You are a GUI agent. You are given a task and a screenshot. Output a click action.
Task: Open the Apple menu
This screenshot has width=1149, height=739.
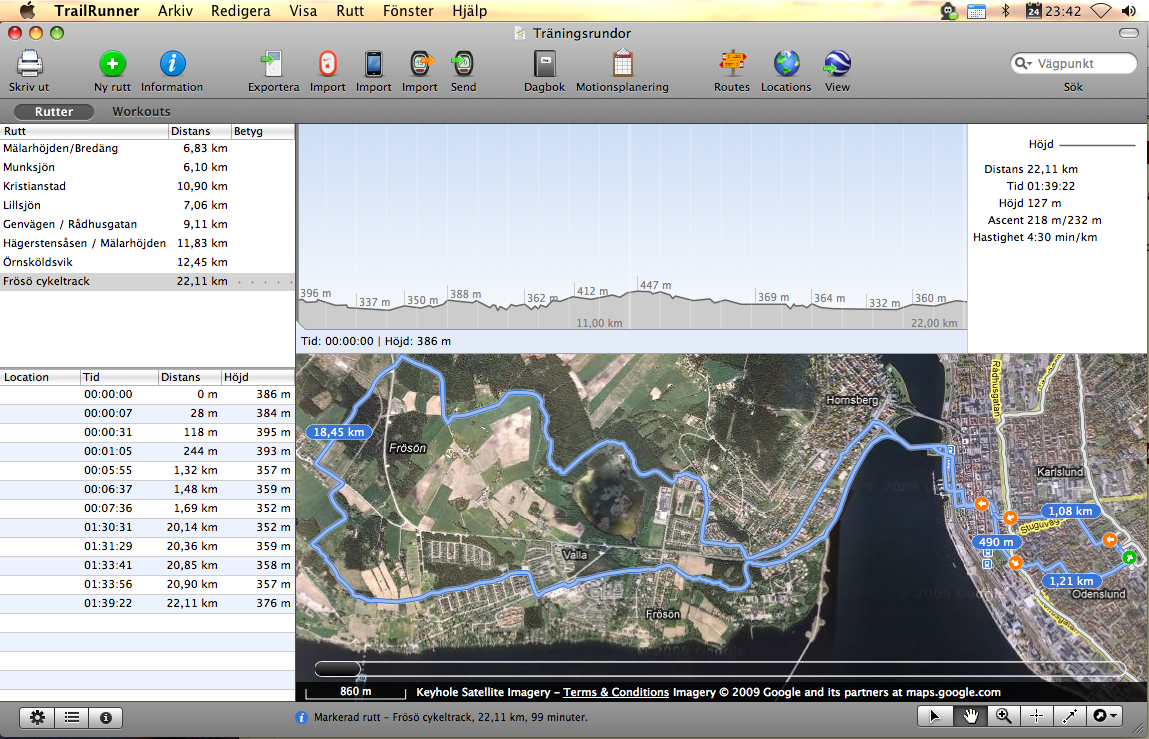[x=27, y=10]
